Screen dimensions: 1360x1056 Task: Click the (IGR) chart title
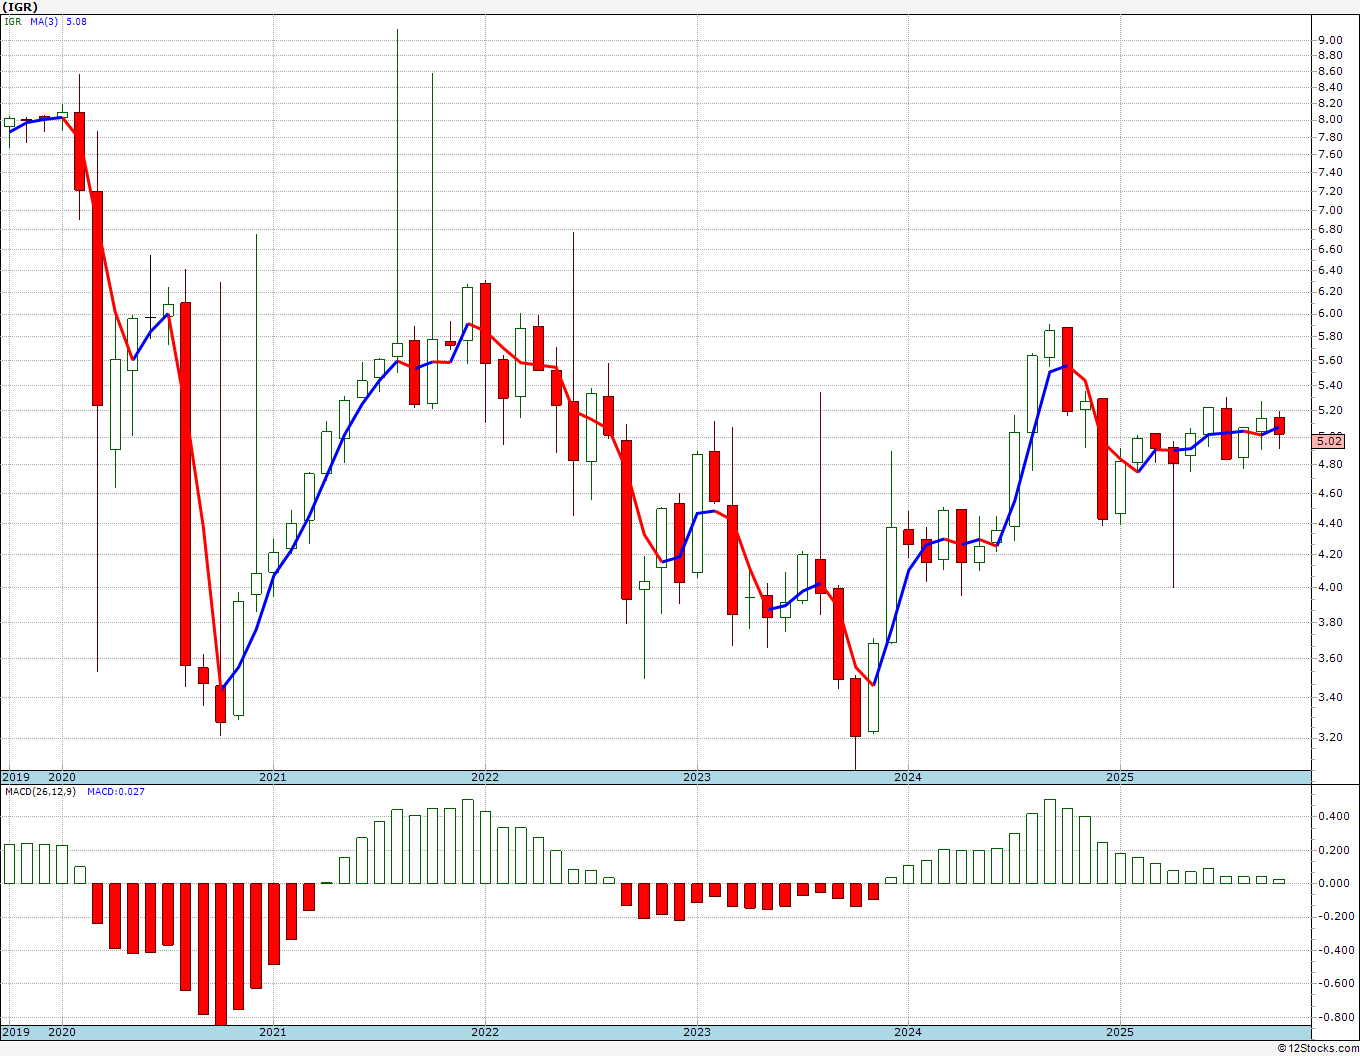click(19, 6)
